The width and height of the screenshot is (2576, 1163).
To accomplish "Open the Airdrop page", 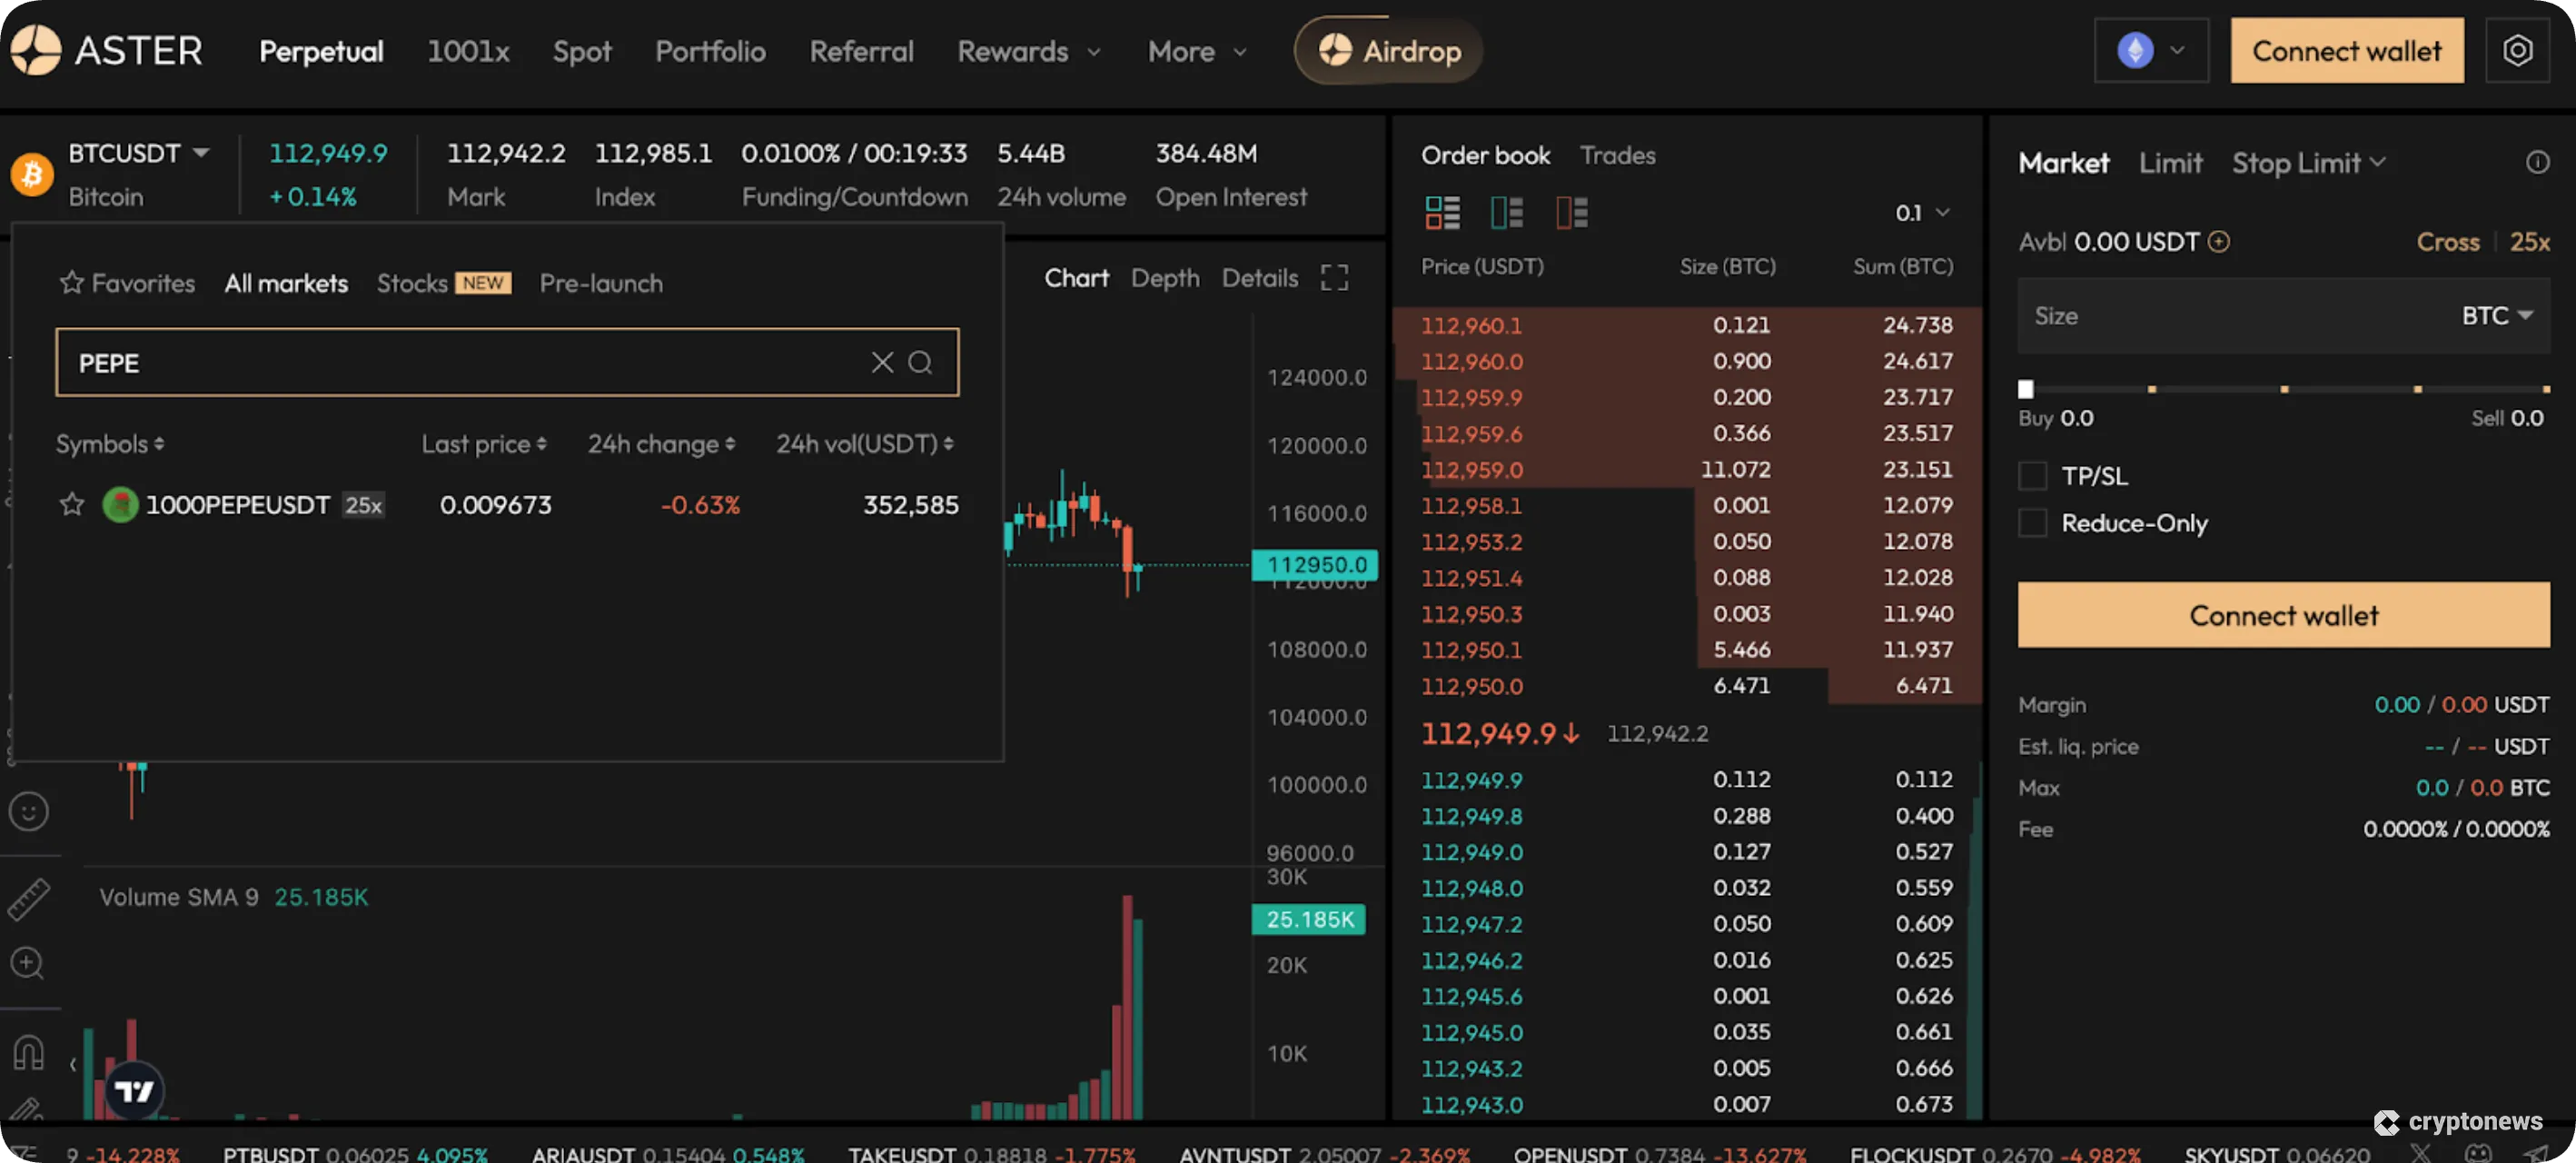I will point(1388,50).
